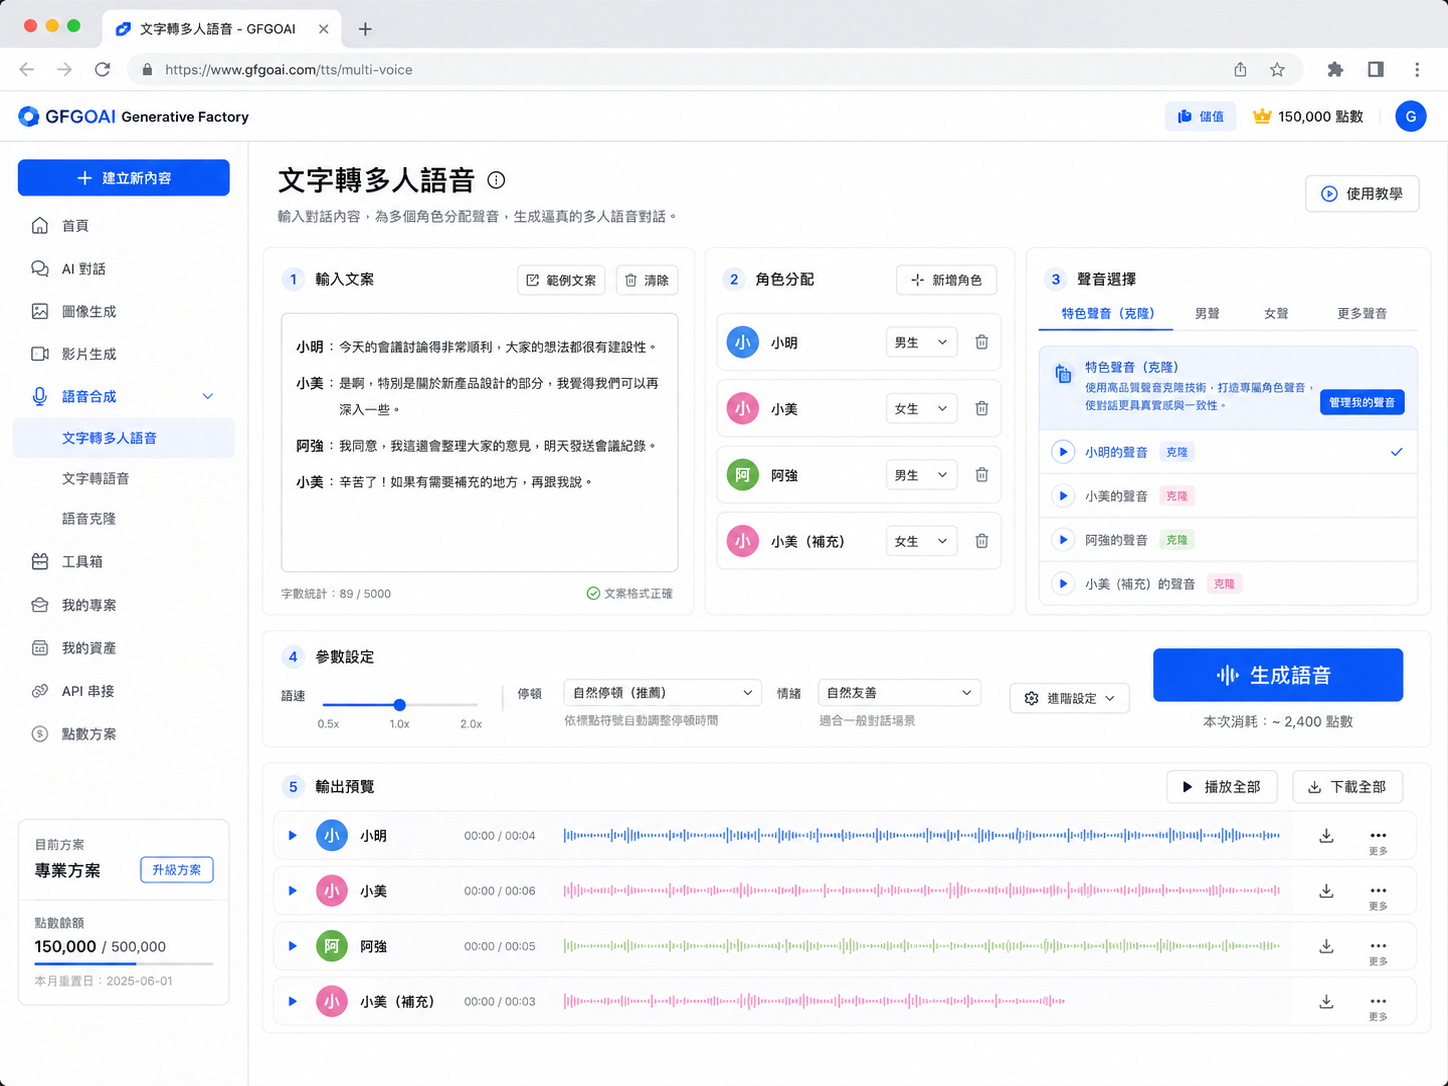Delete 小美（補充）character with its trash icon
This screenshot has height=1086, width=1448.
[x=982, y=541]
